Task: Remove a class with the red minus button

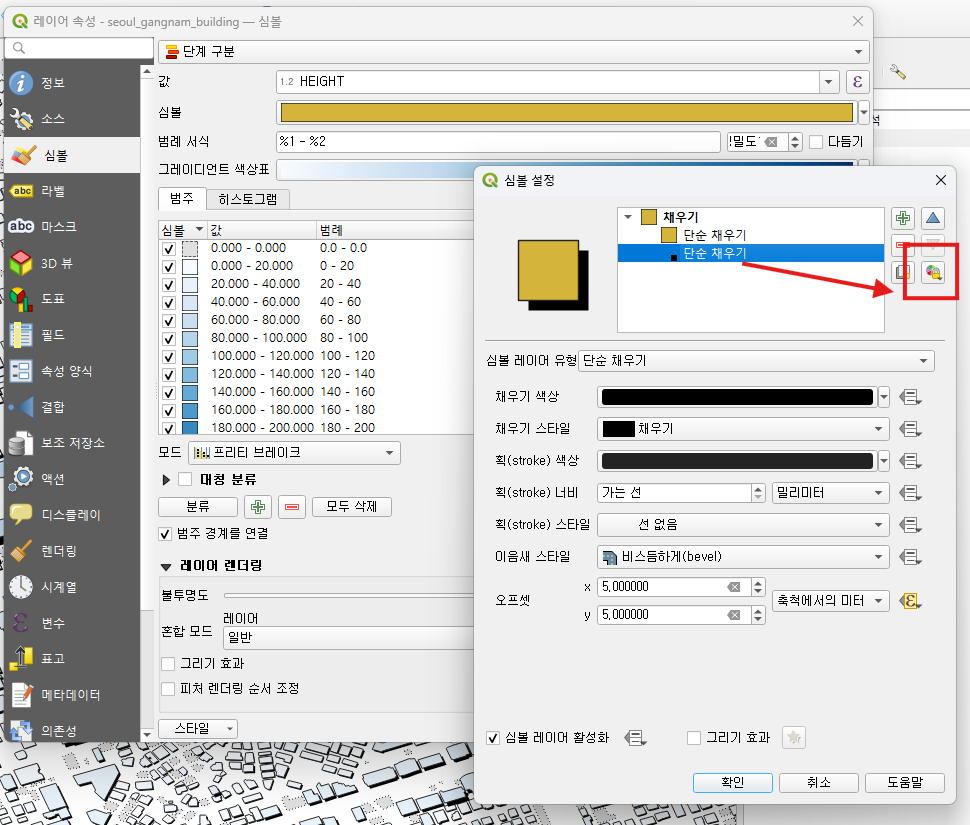Action: tap(292, 507)
